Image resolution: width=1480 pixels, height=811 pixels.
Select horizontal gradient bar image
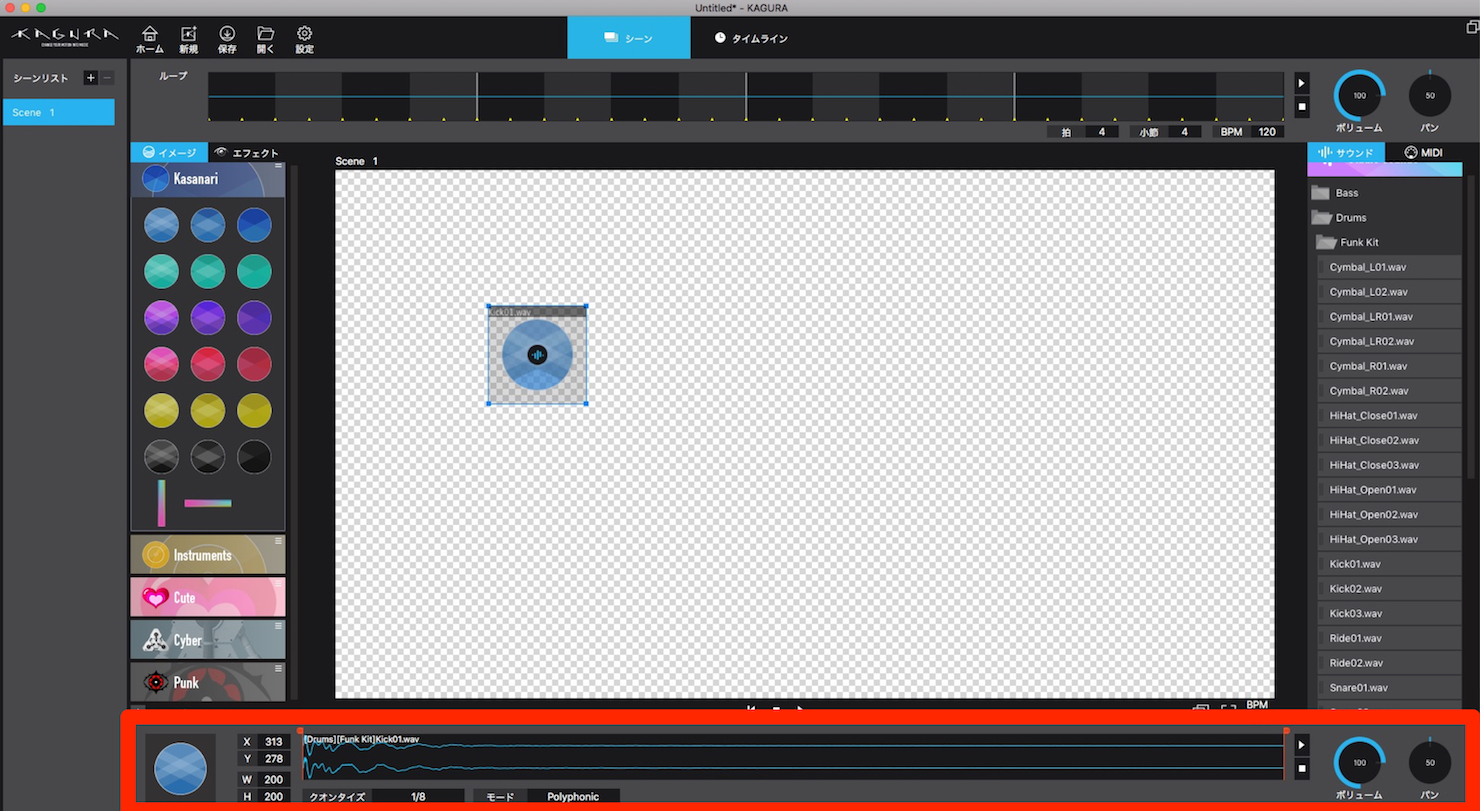pos(208,503)
